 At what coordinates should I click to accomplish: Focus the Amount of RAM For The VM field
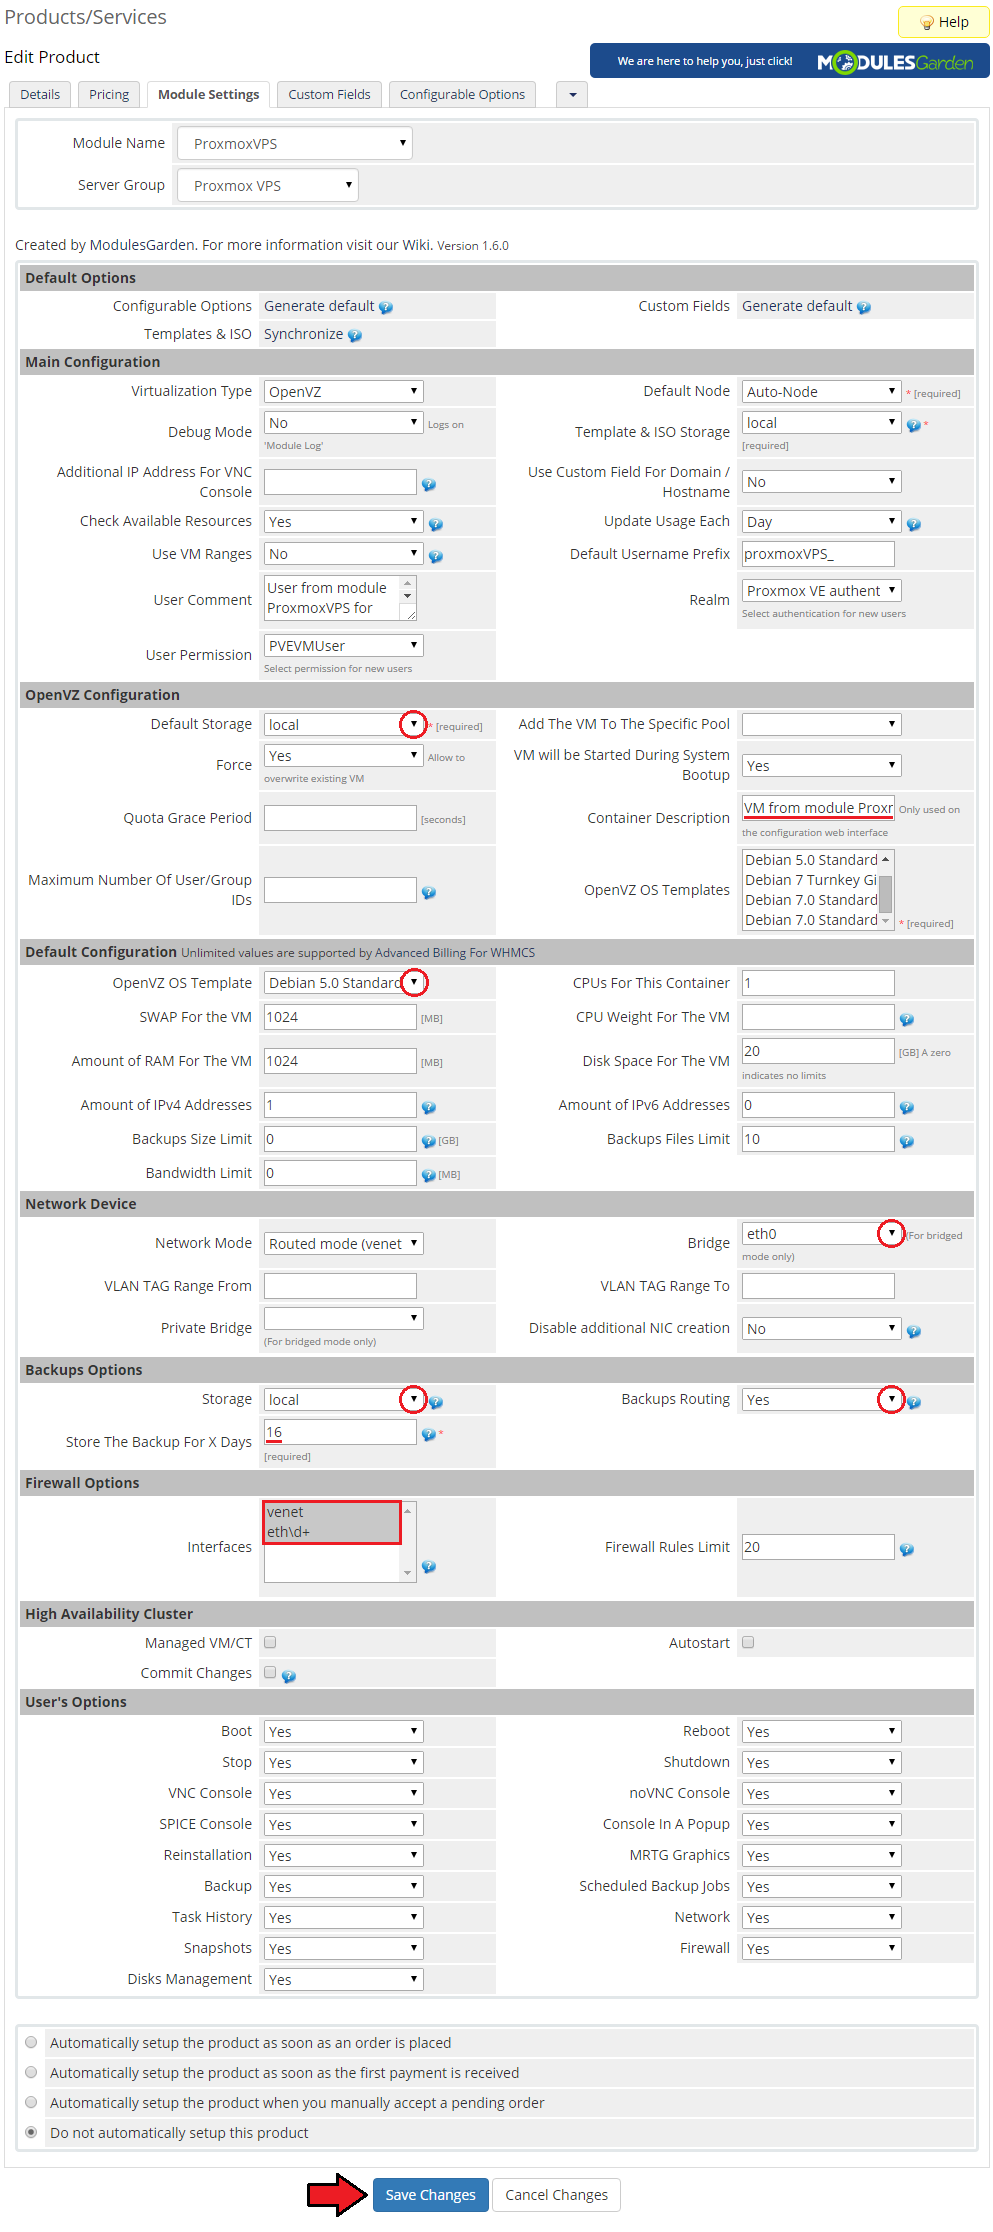click(x=340, y=1061)
